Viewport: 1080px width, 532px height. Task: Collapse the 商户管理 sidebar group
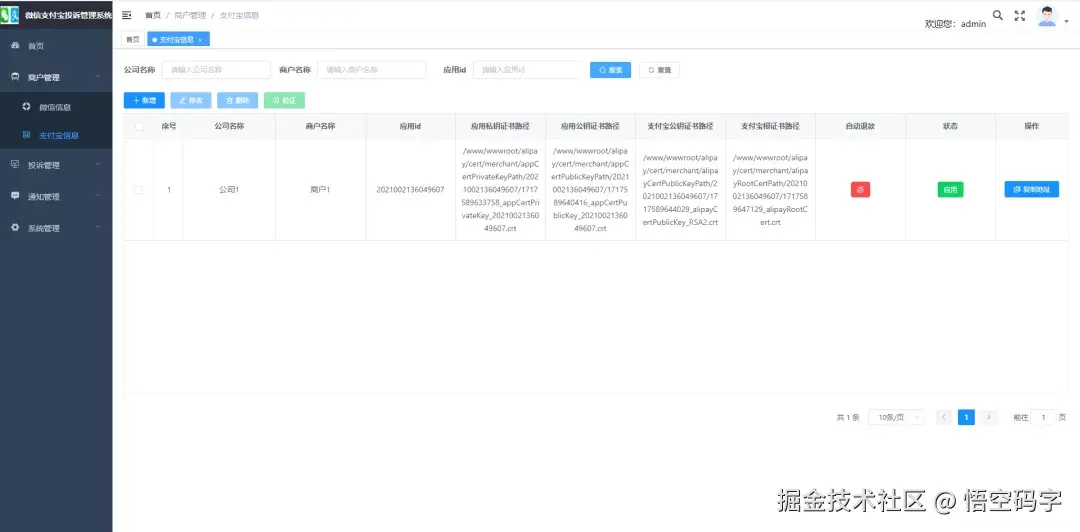[x=56, y=77]
